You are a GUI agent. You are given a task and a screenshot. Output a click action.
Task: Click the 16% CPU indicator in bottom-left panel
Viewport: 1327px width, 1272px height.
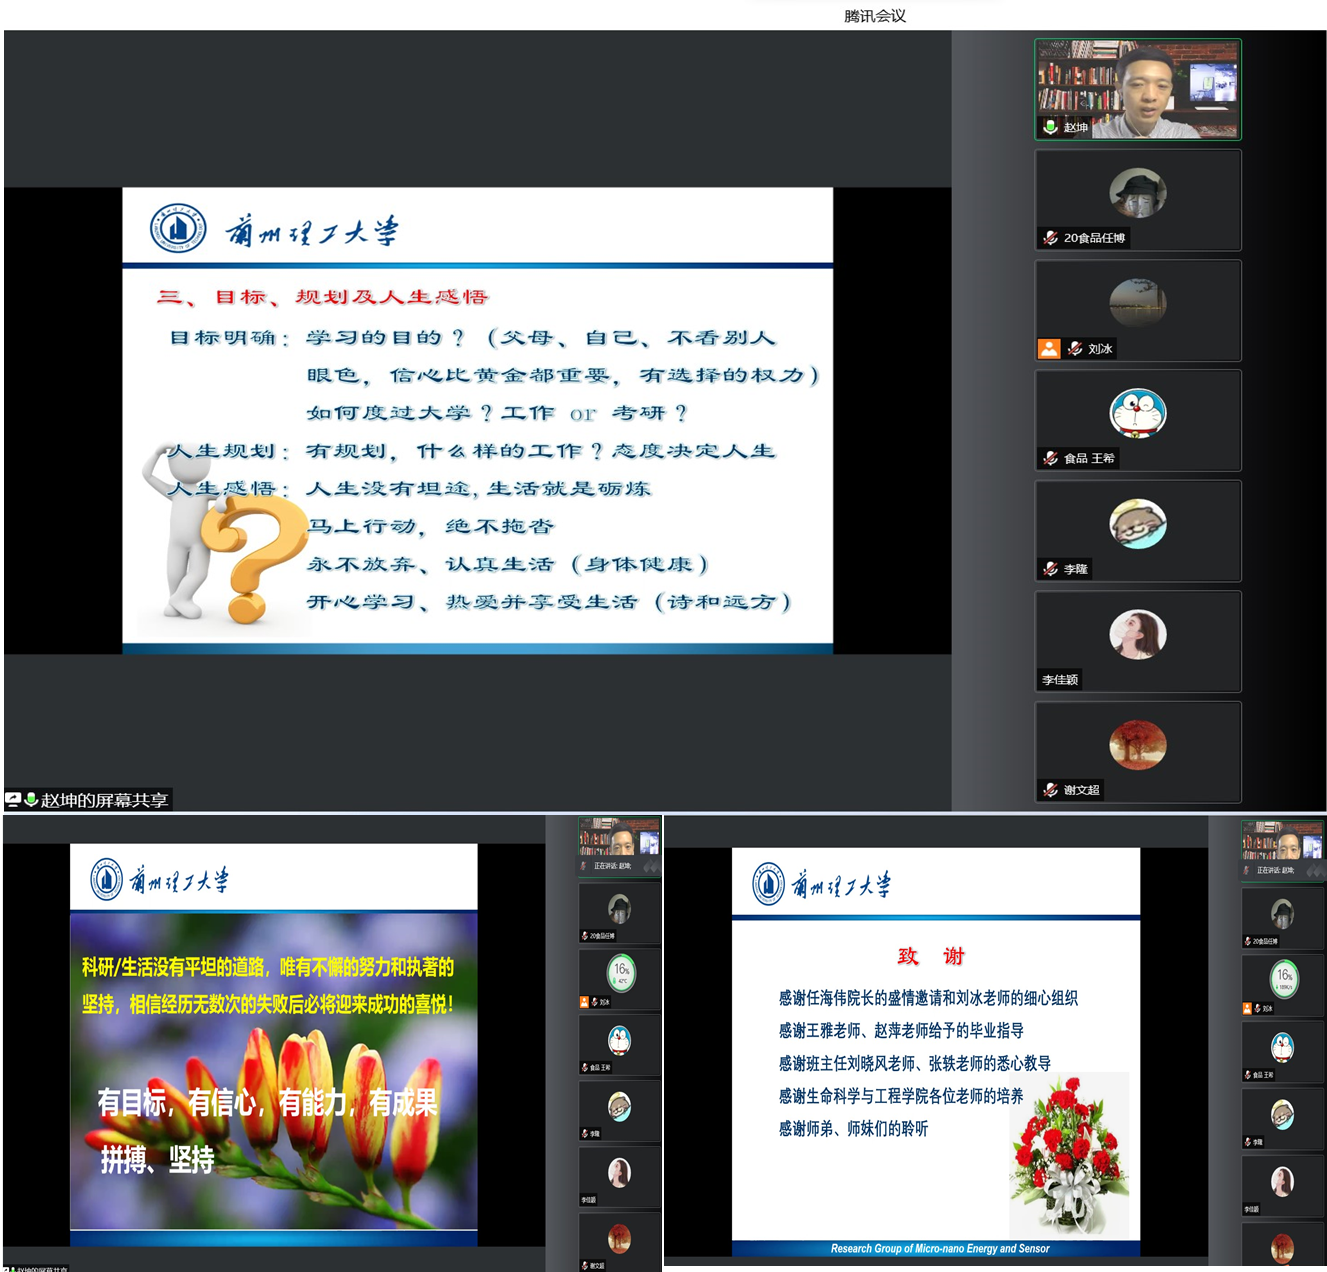pos(620,972)
